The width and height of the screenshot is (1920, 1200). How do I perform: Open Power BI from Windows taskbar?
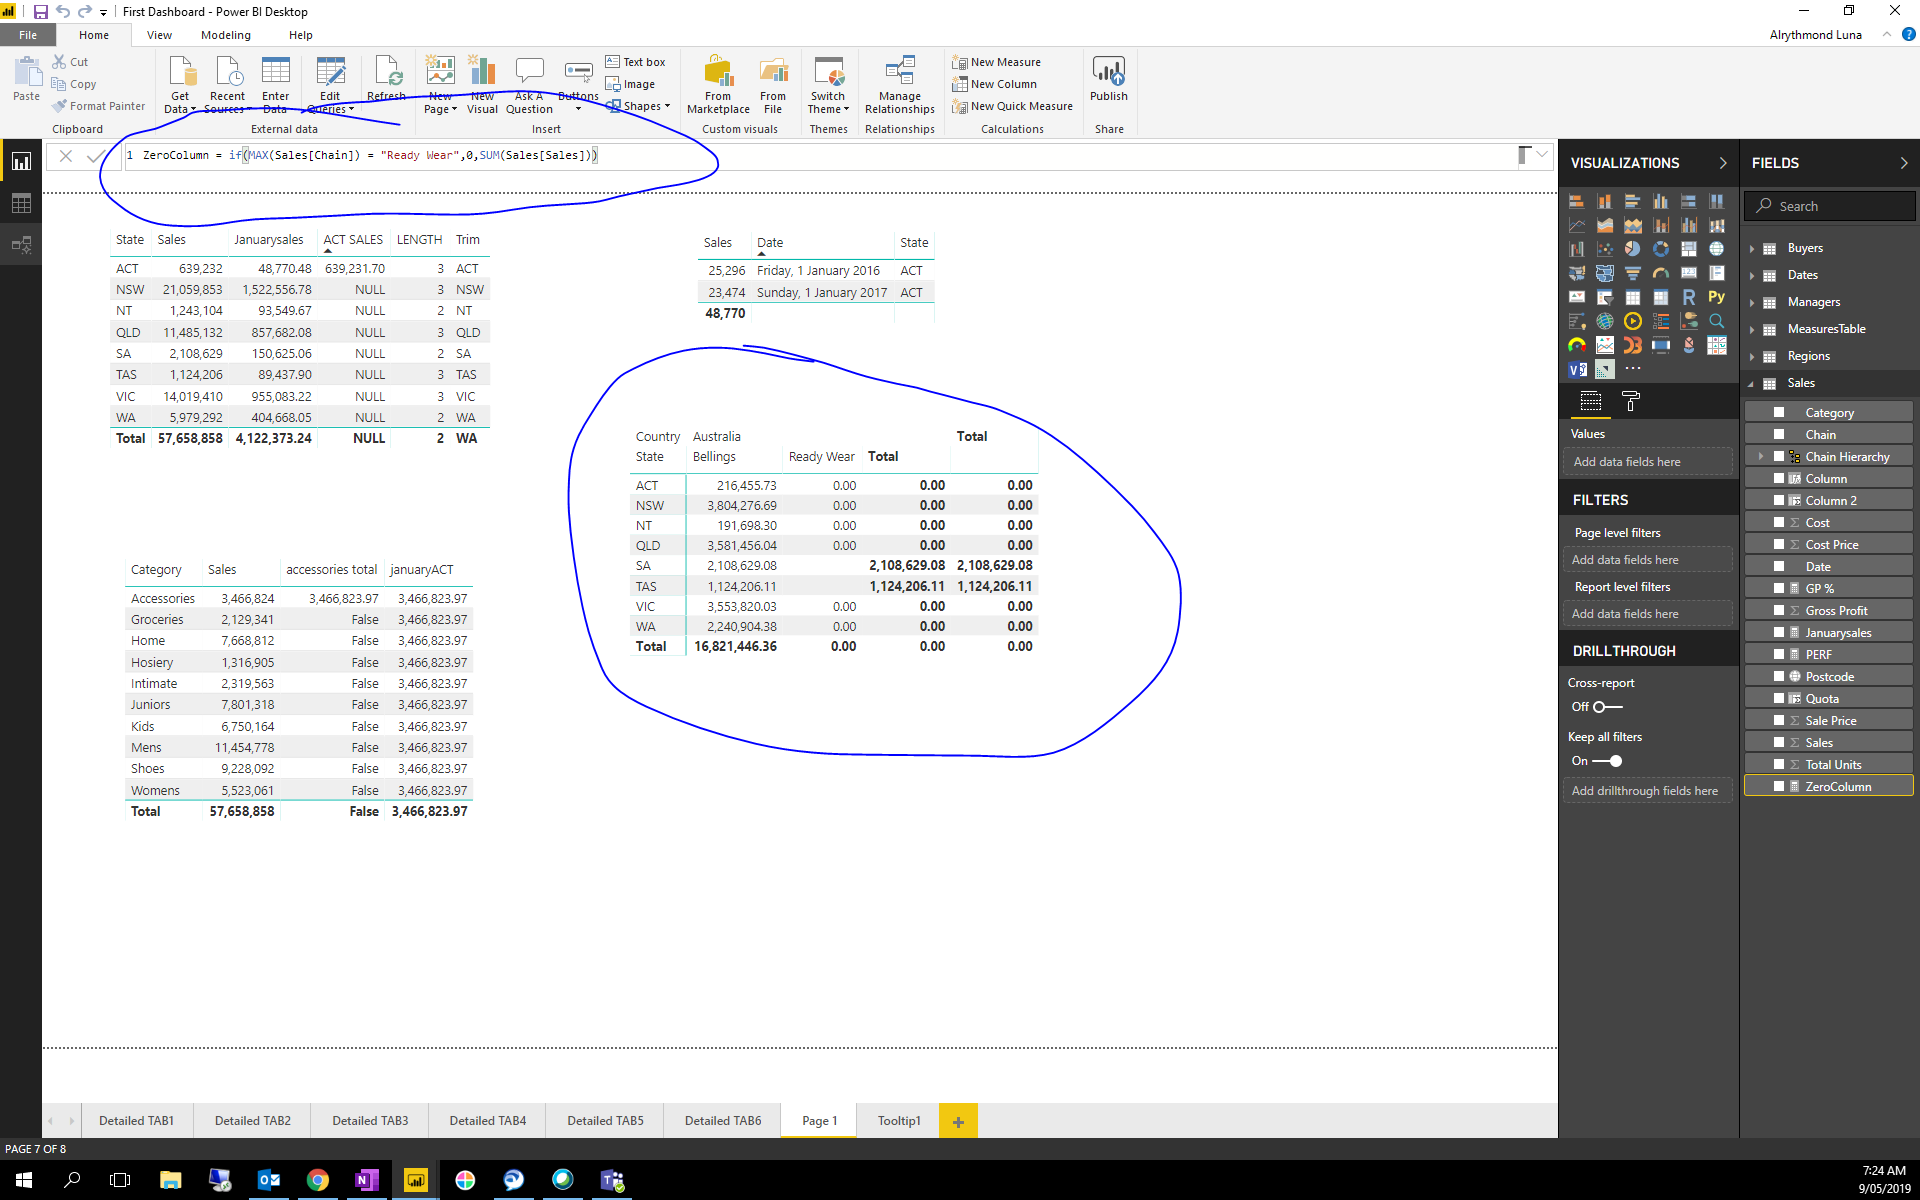click(x=415, y=1180)
